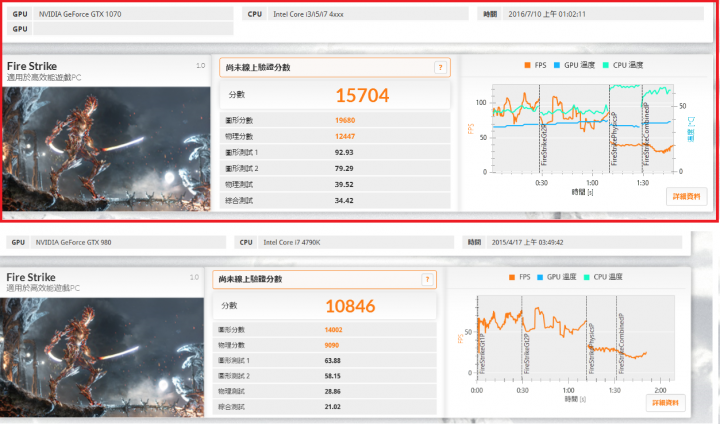Click FireStrikeGt1P marker in GTX 980 chart
The width and height of the screenshot is (720, 424).
[x=482, y=354]
